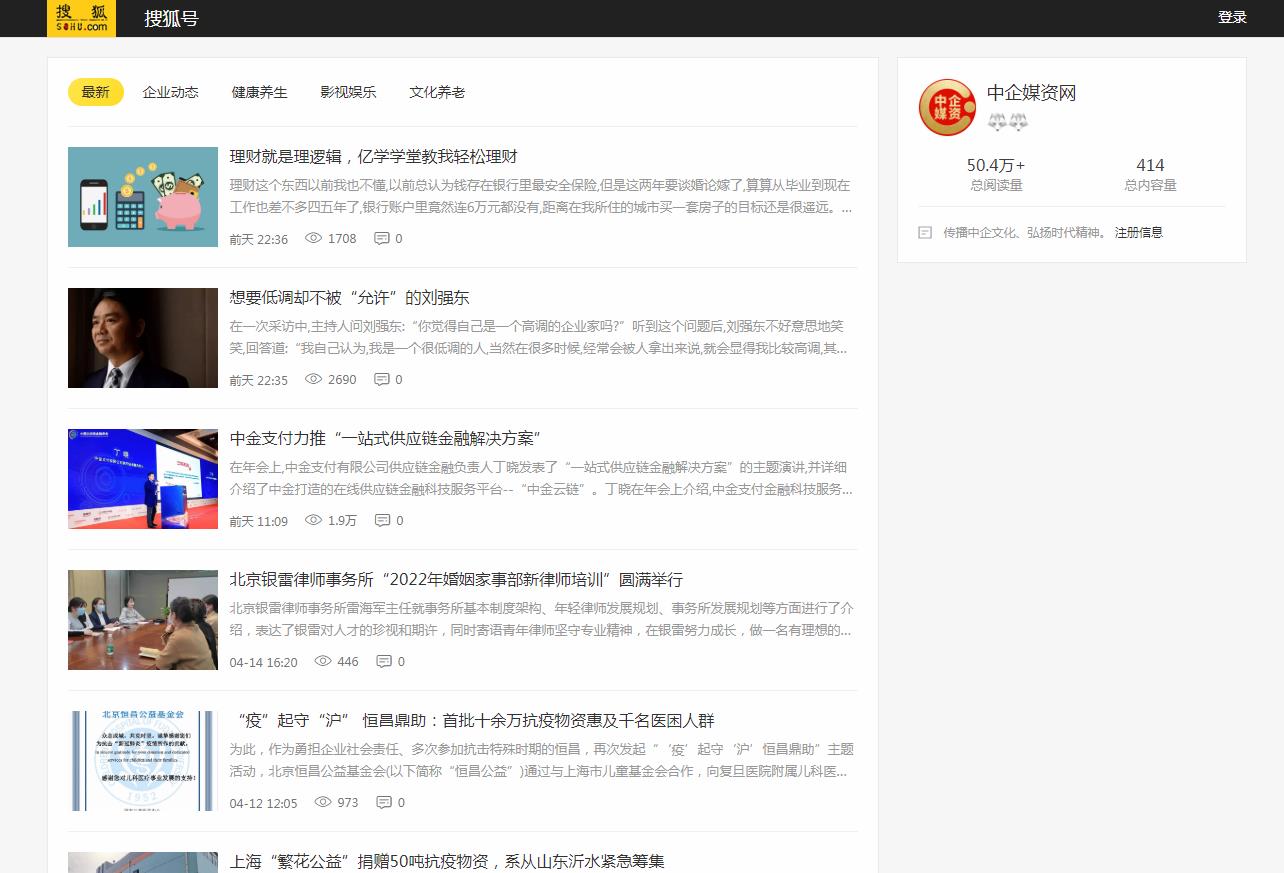Screen dimensions: 1284x873
Task: Switch to the 健康养生 tab
Action: click(260, 92)
